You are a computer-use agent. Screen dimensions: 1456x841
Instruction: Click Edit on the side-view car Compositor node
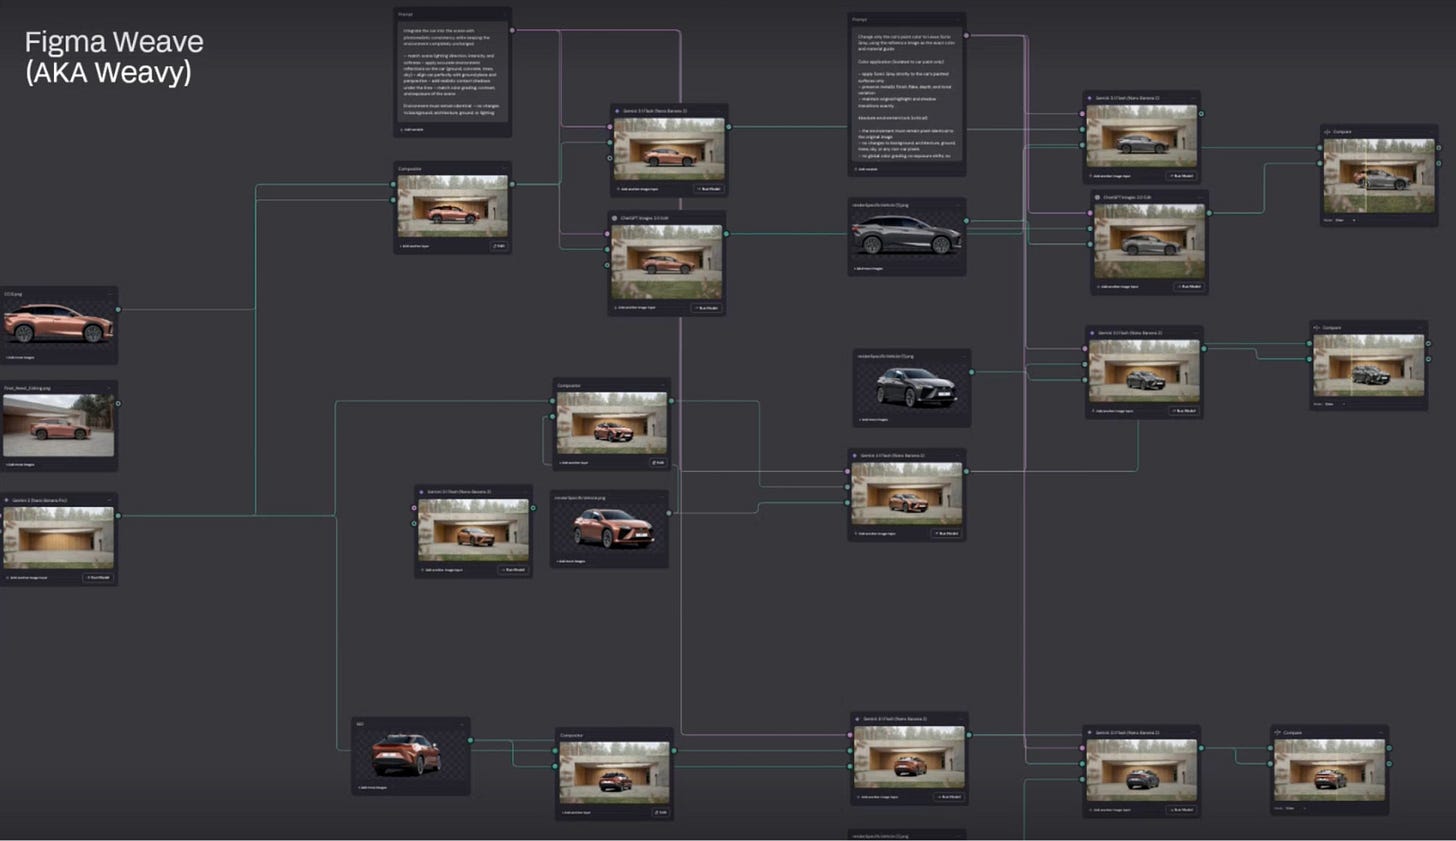click(498, 245)
